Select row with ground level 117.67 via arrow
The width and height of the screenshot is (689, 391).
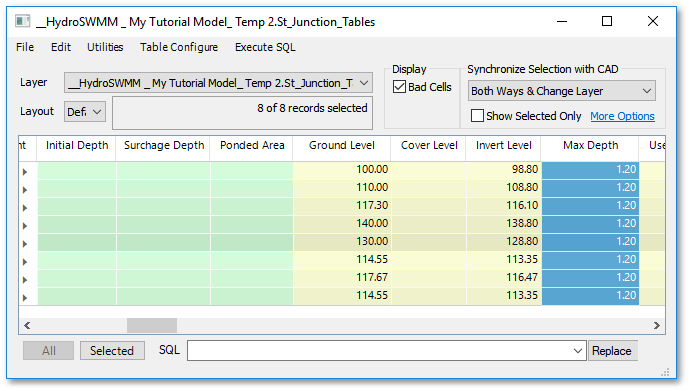coord(25,280)
